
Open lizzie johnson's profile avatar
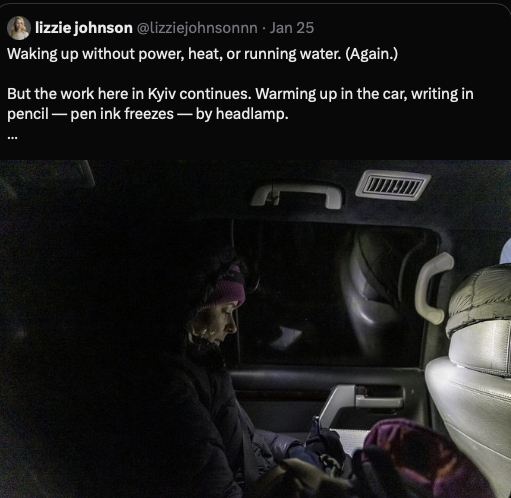[18, 28]
